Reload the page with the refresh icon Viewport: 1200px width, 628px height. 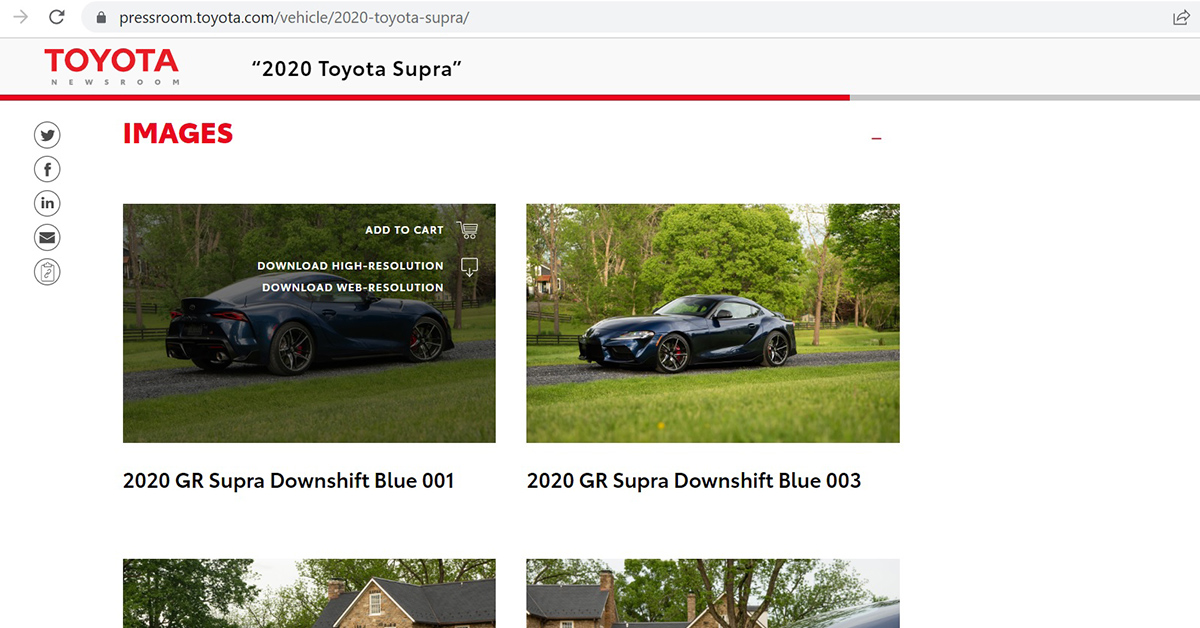point(57,17)
